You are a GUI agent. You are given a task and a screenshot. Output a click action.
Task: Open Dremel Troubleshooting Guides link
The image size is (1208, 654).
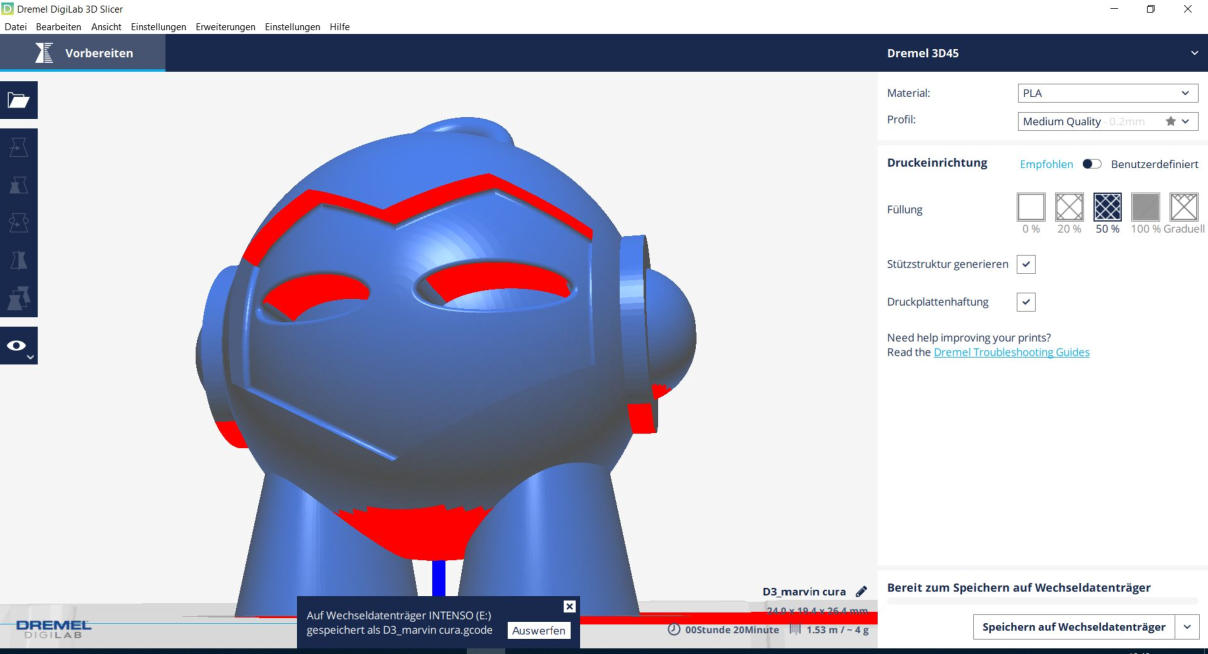pos(1011,352)
